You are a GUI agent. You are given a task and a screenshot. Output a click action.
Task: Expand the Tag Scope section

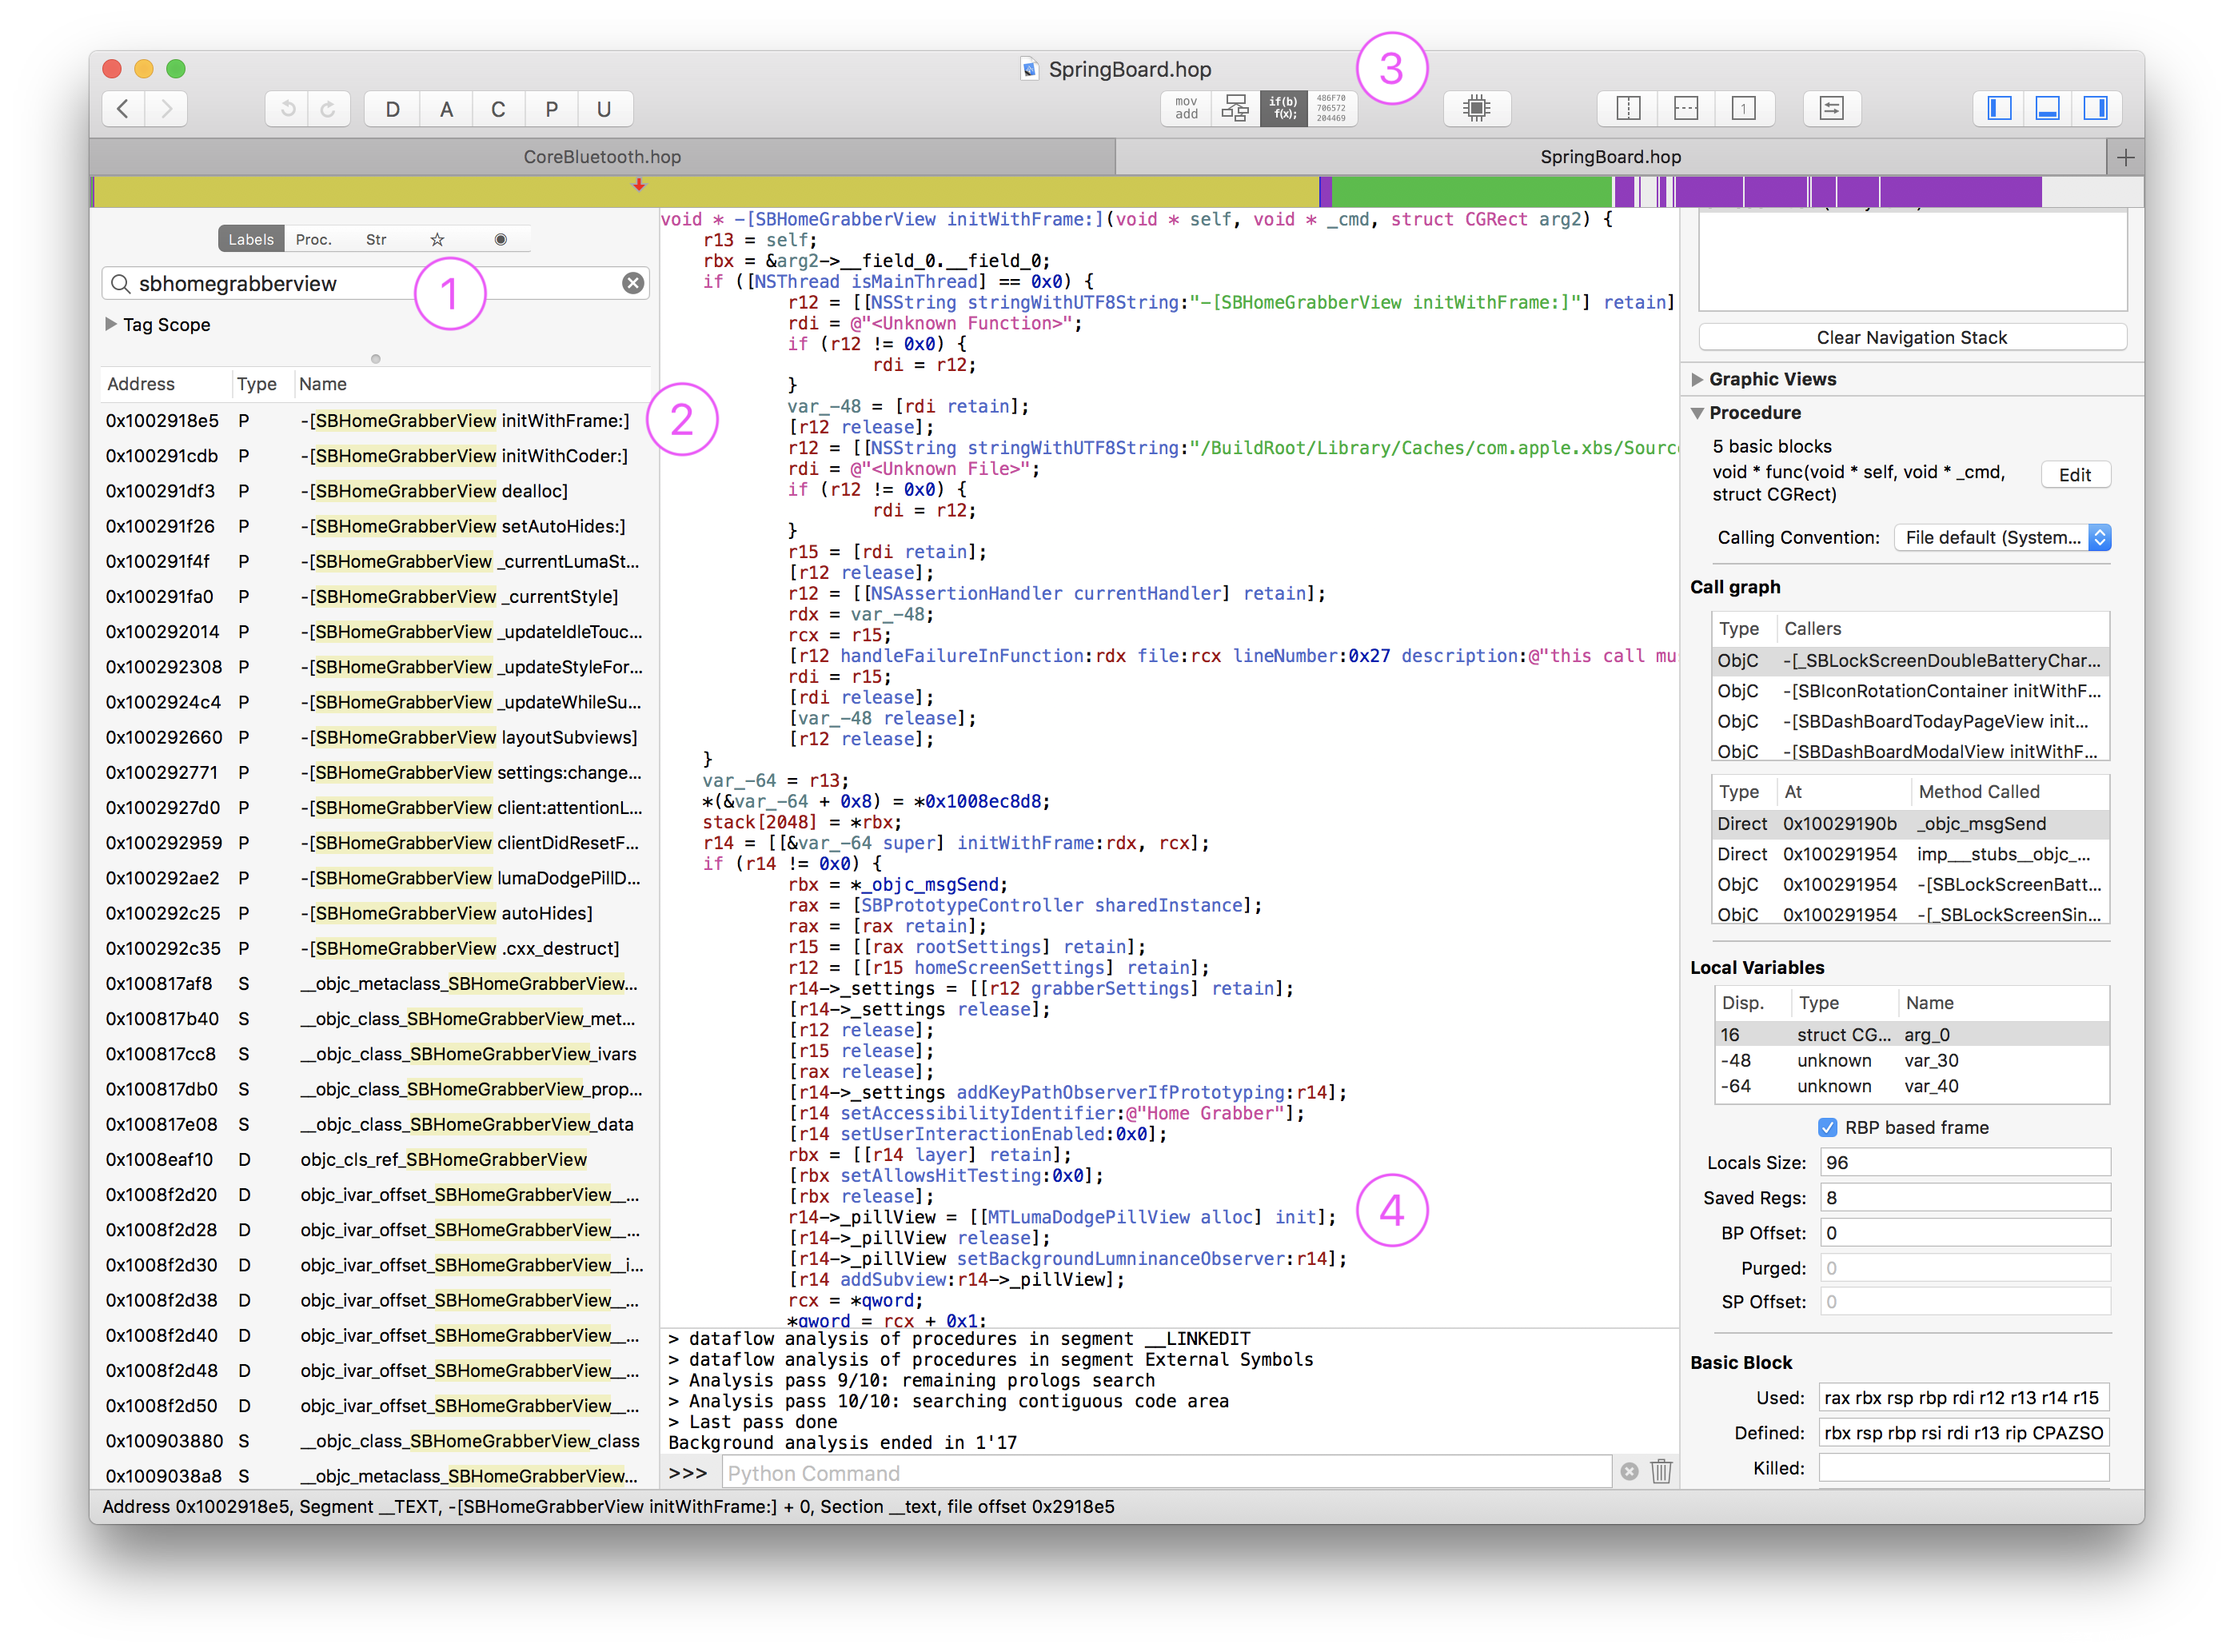pyautogui.click(x=111, y=324)
